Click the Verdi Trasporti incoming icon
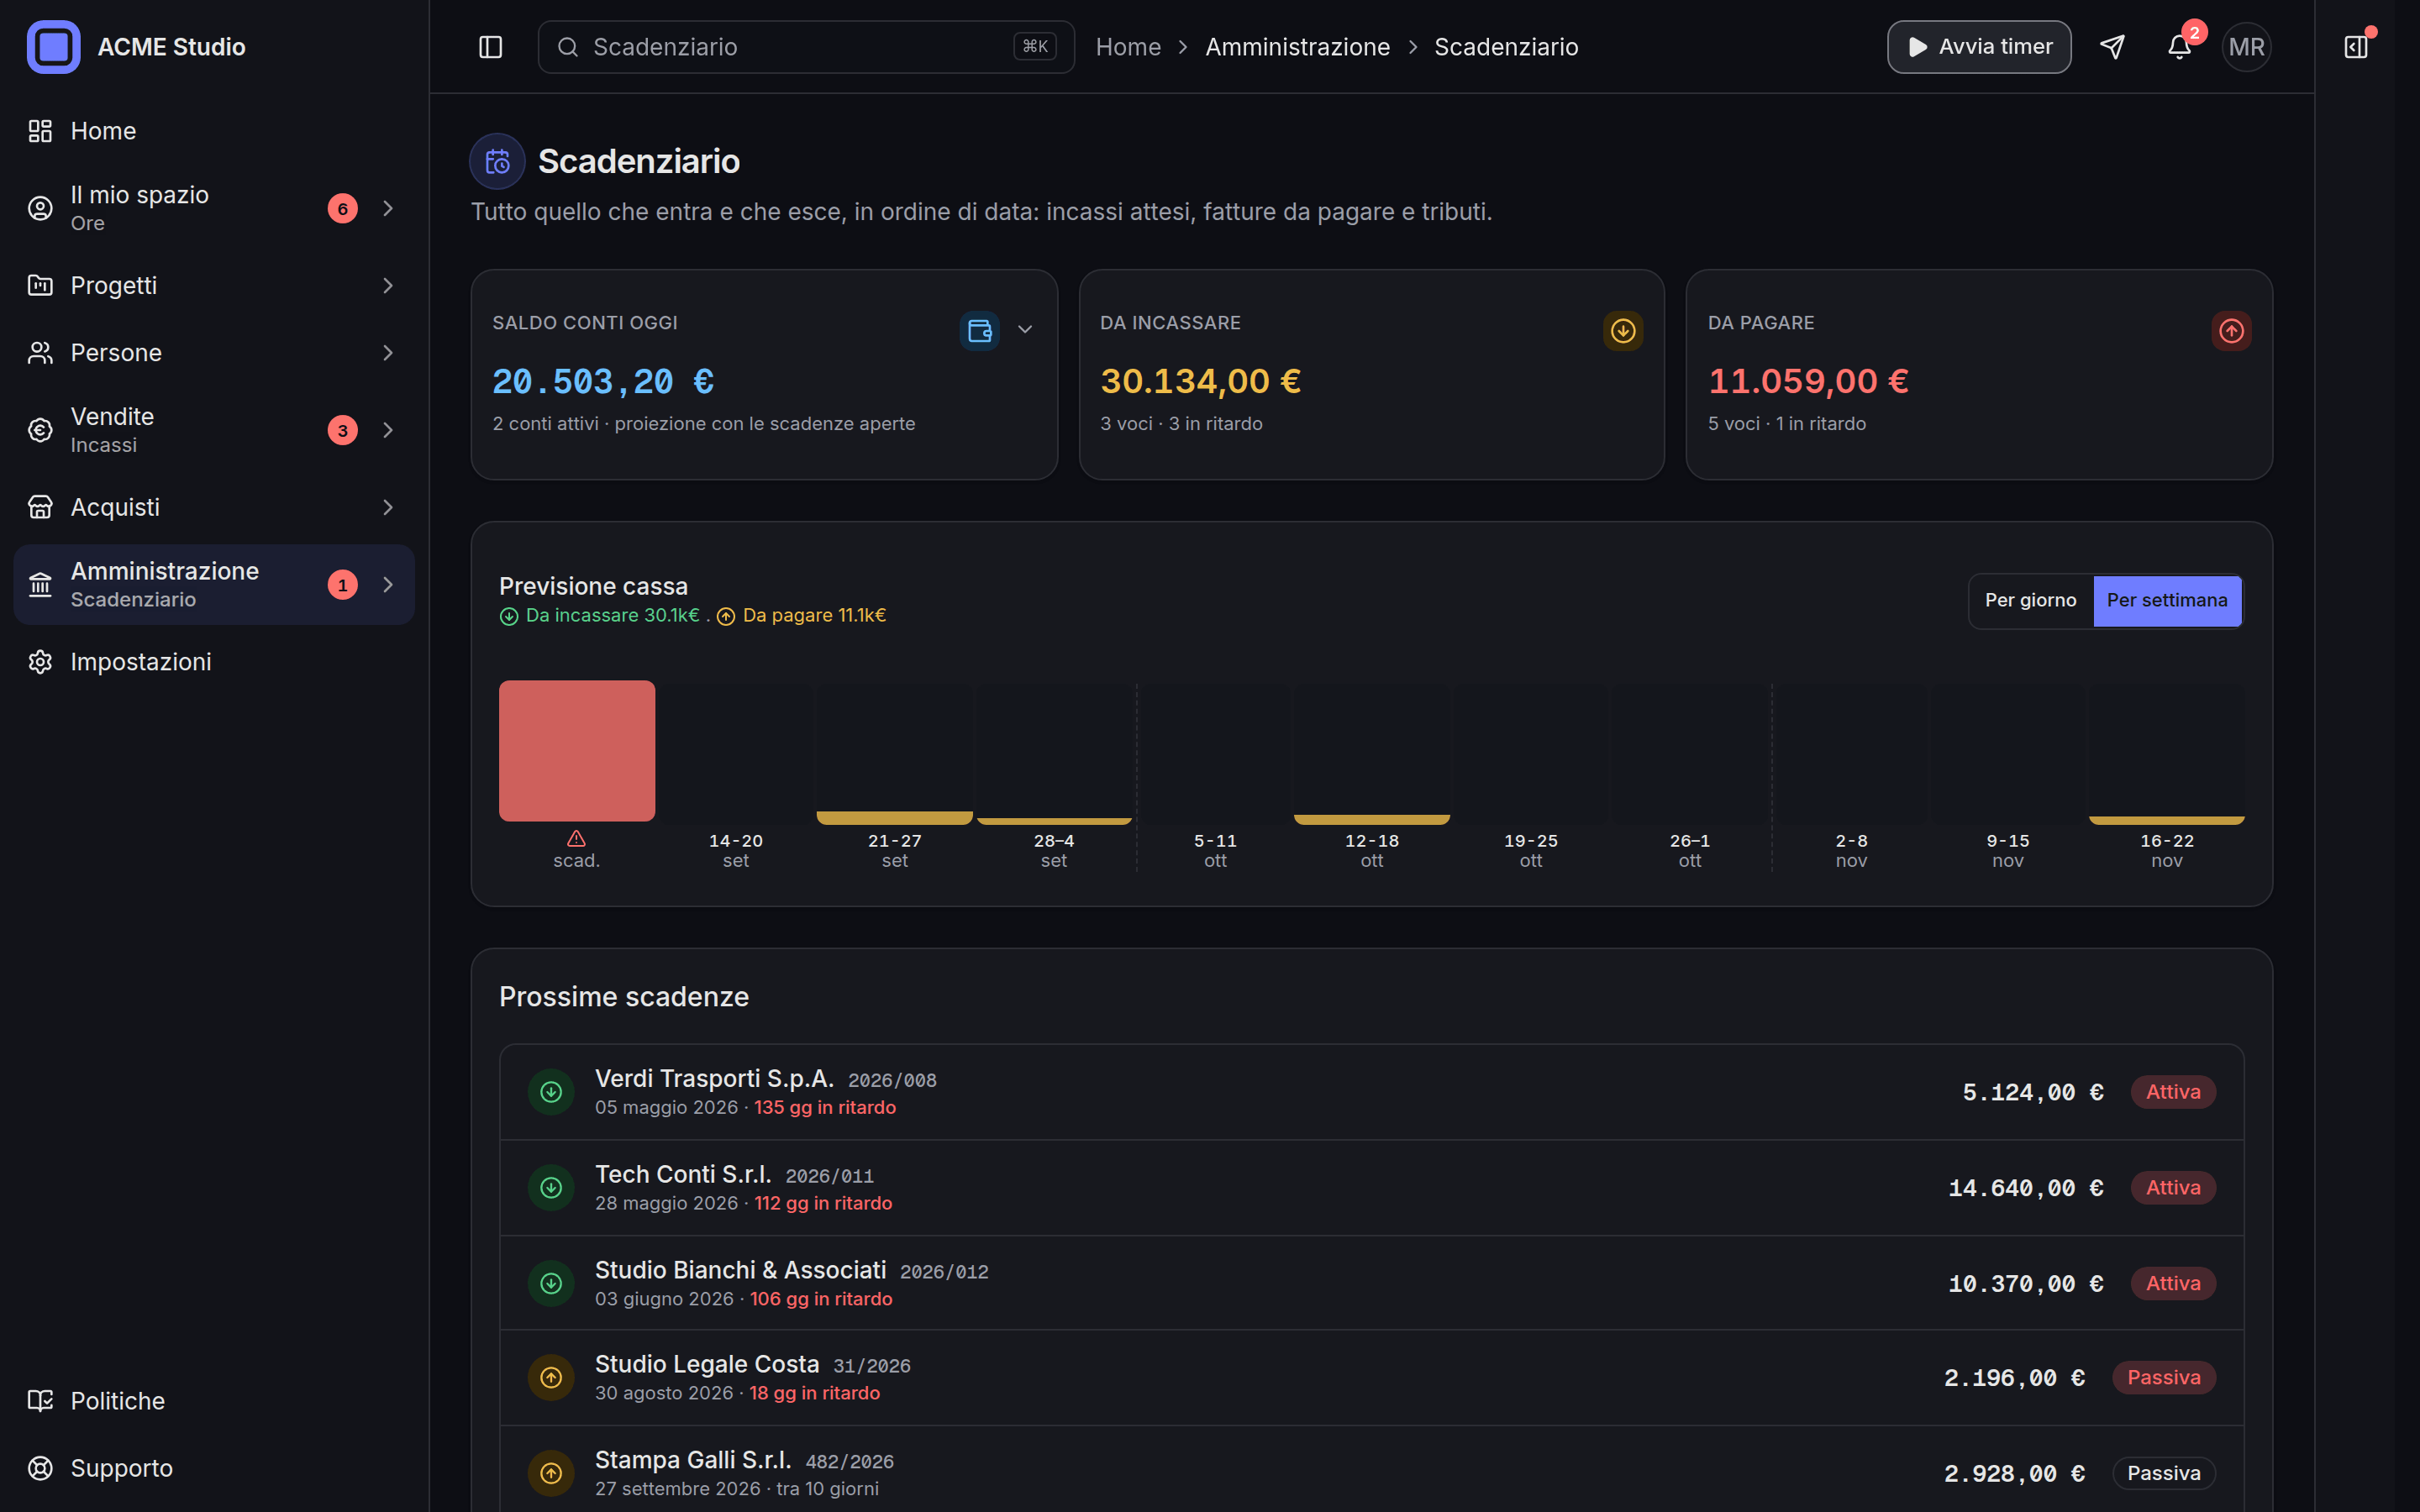Screen dimensions: 2420x1512 [x=551, y=1092]
